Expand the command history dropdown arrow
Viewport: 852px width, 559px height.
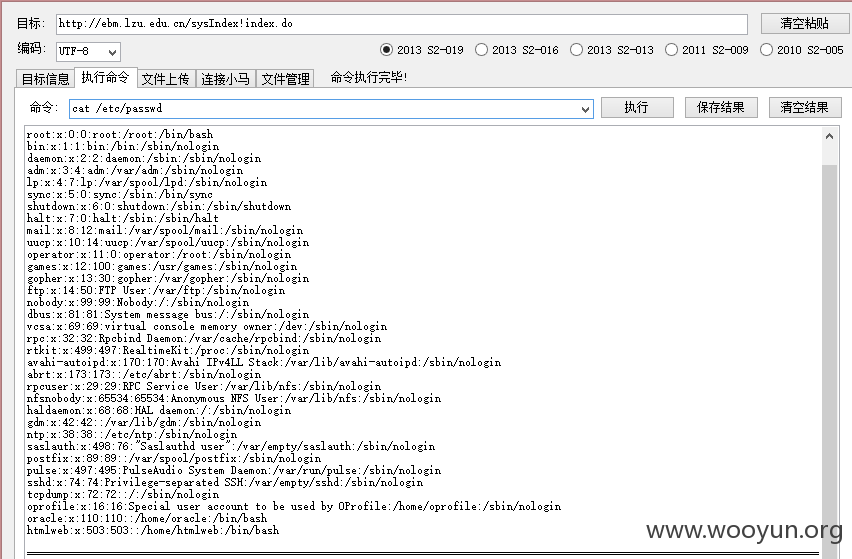pos(585,109)
